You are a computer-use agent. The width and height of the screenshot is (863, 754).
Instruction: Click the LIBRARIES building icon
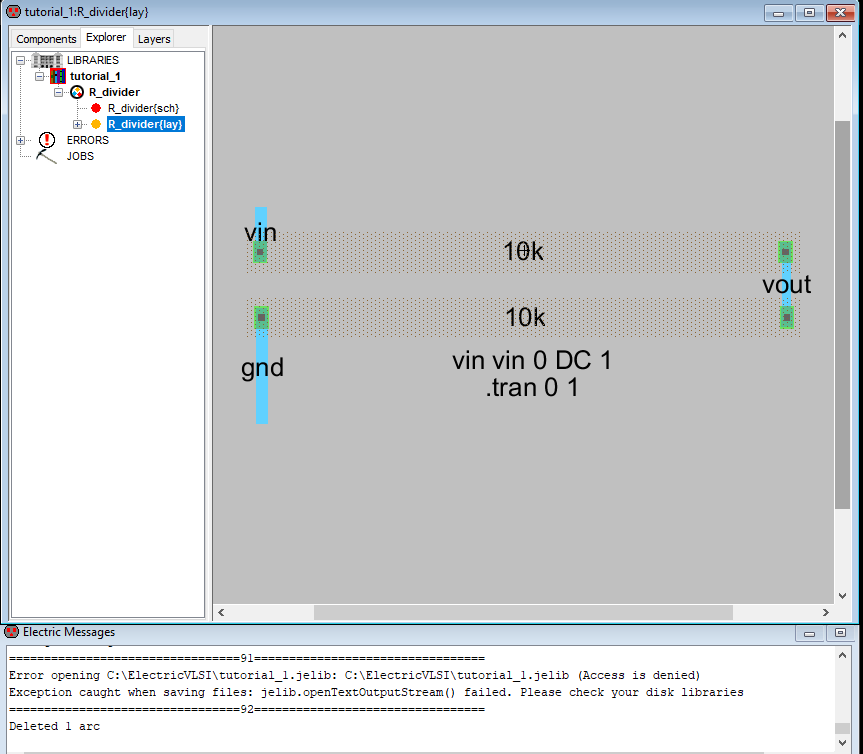coord(47,60)
